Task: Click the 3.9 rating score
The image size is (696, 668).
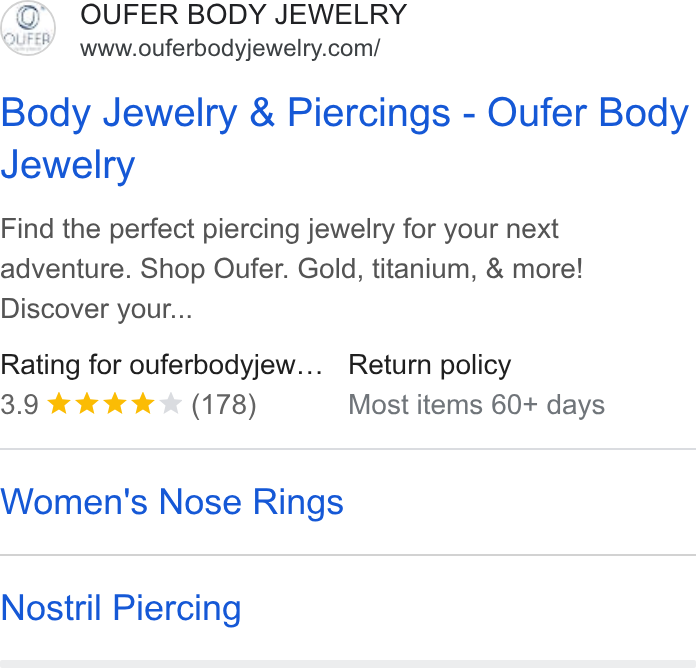Action: click(x=20, y=404)
